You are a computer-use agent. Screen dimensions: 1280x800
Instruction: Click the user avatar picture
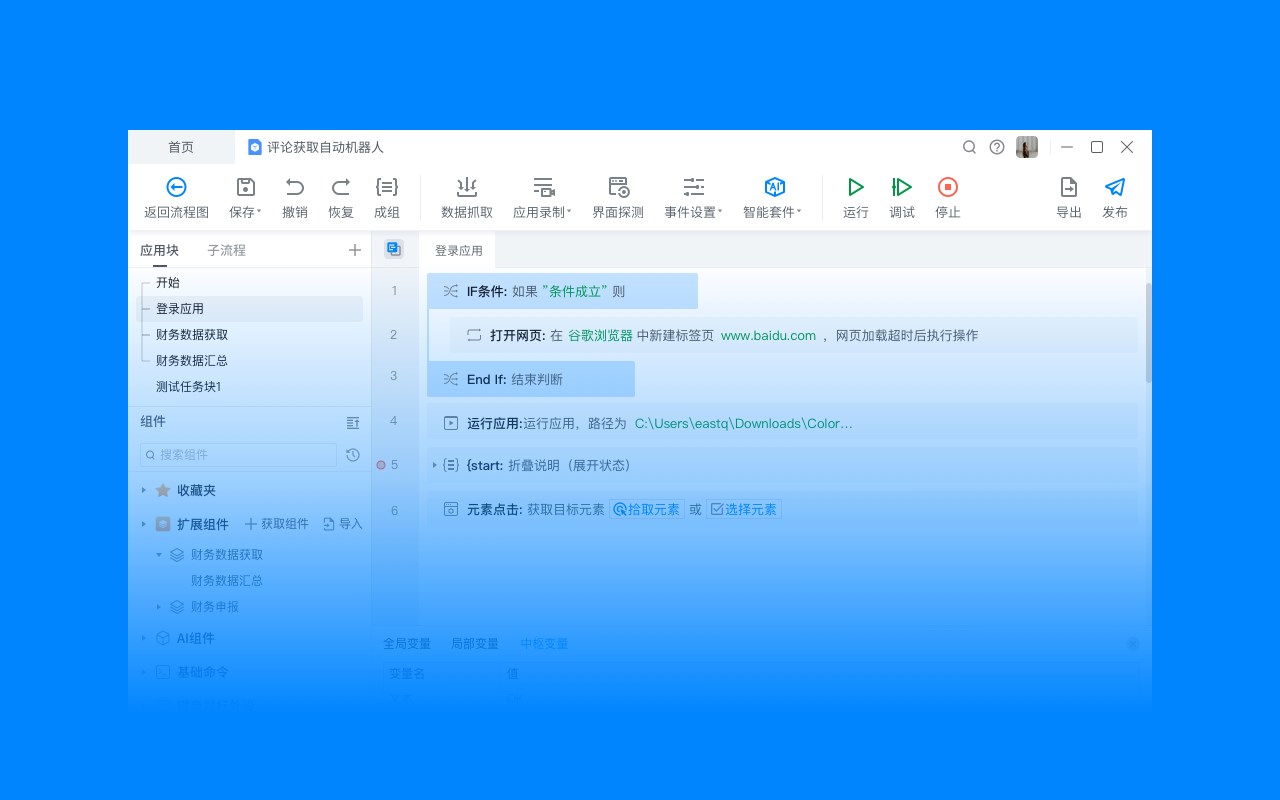tap(1027, 147)
